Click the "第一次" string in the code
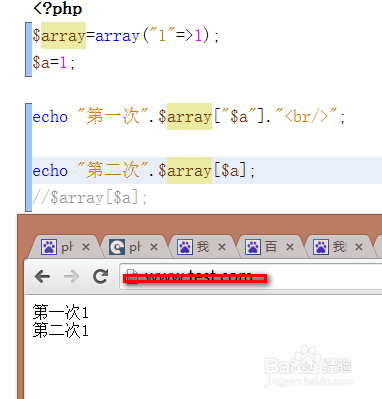 click(x=112, y=116)
